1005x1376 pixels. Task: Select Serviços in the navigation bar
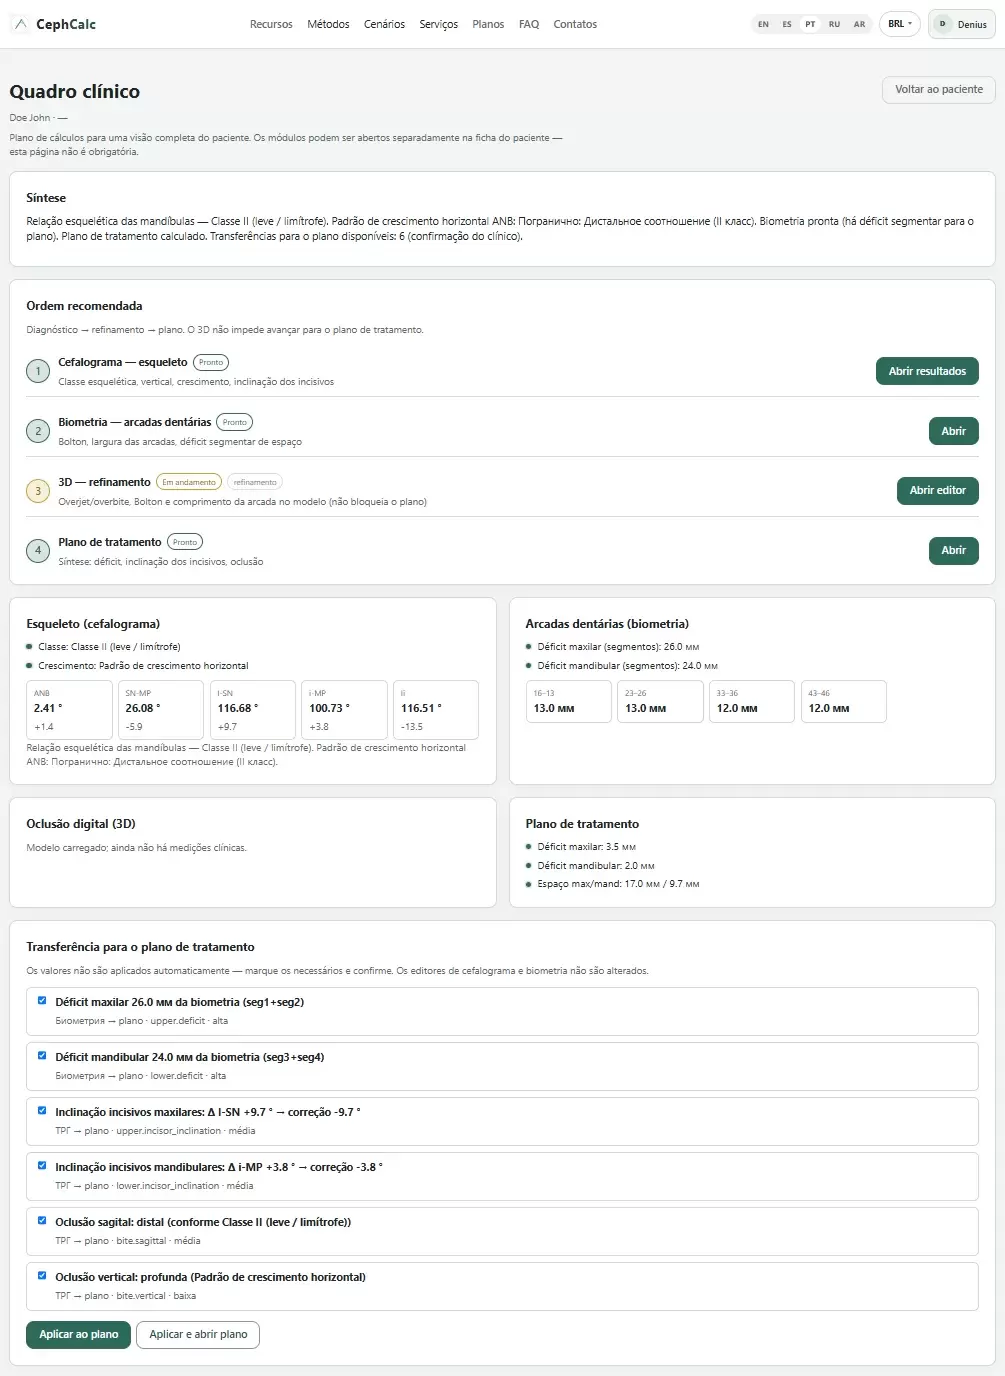tap(438, 24)
